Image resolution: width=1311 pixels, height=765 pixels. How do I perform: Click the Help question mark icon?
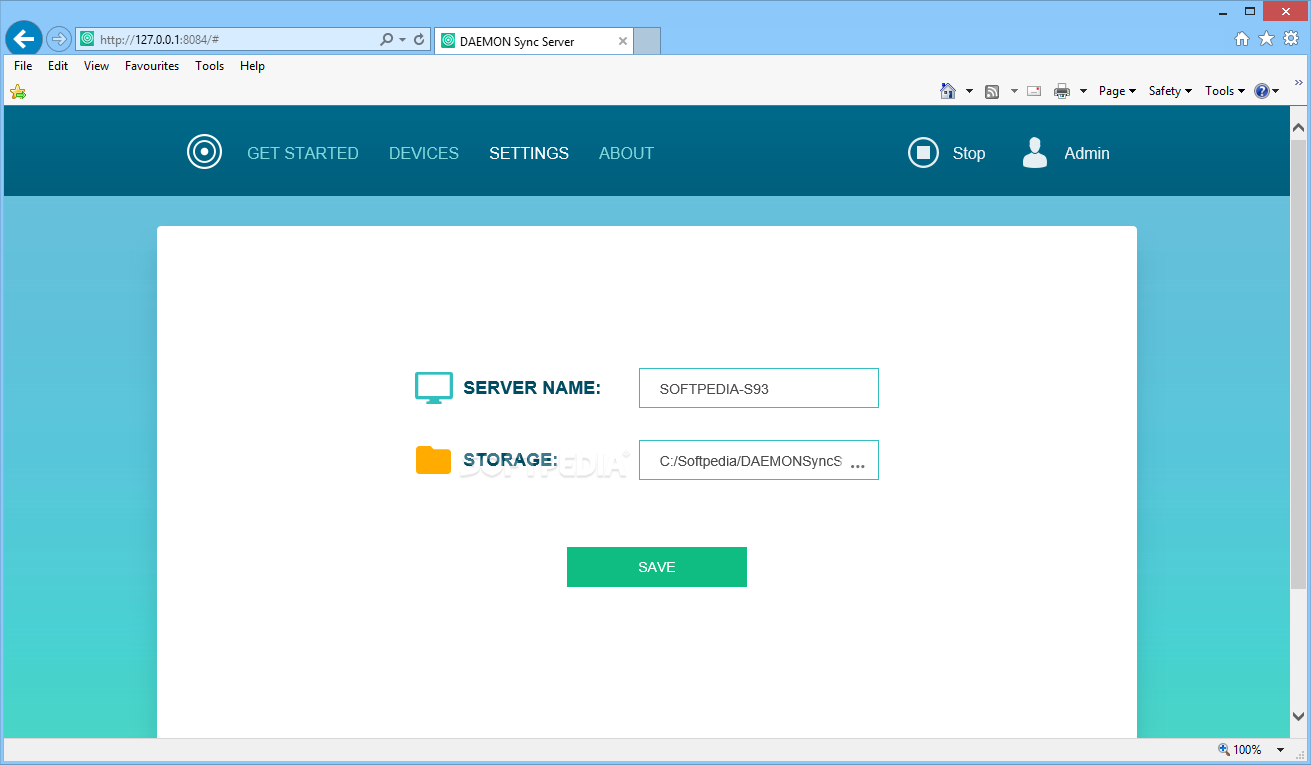click(x=1262, y=91)
